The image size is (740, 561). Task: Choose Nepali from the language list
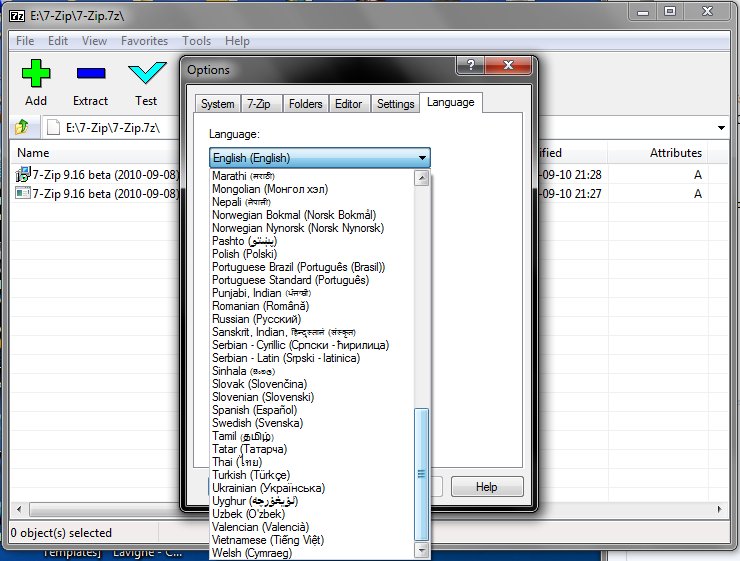tap(311, 202)
